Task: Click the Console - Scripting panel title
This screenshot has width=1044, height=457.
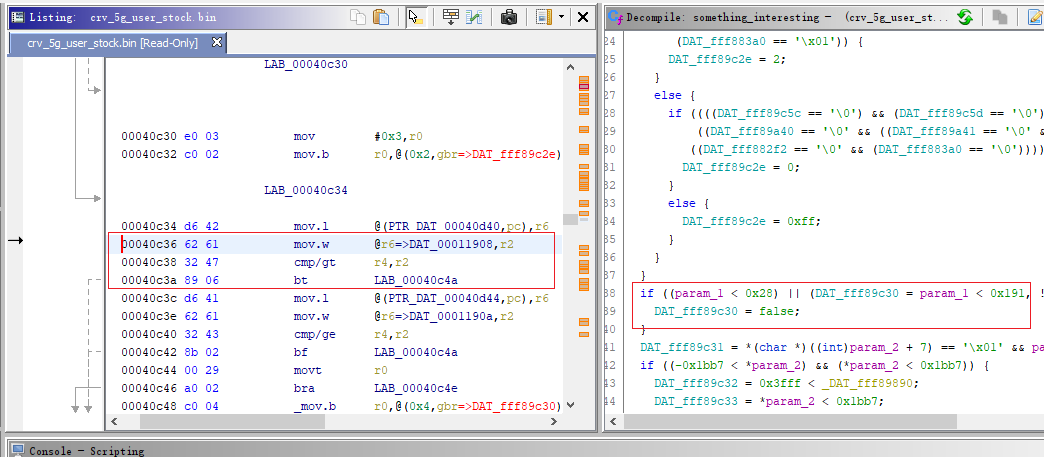Action: (x=87, y=451)
